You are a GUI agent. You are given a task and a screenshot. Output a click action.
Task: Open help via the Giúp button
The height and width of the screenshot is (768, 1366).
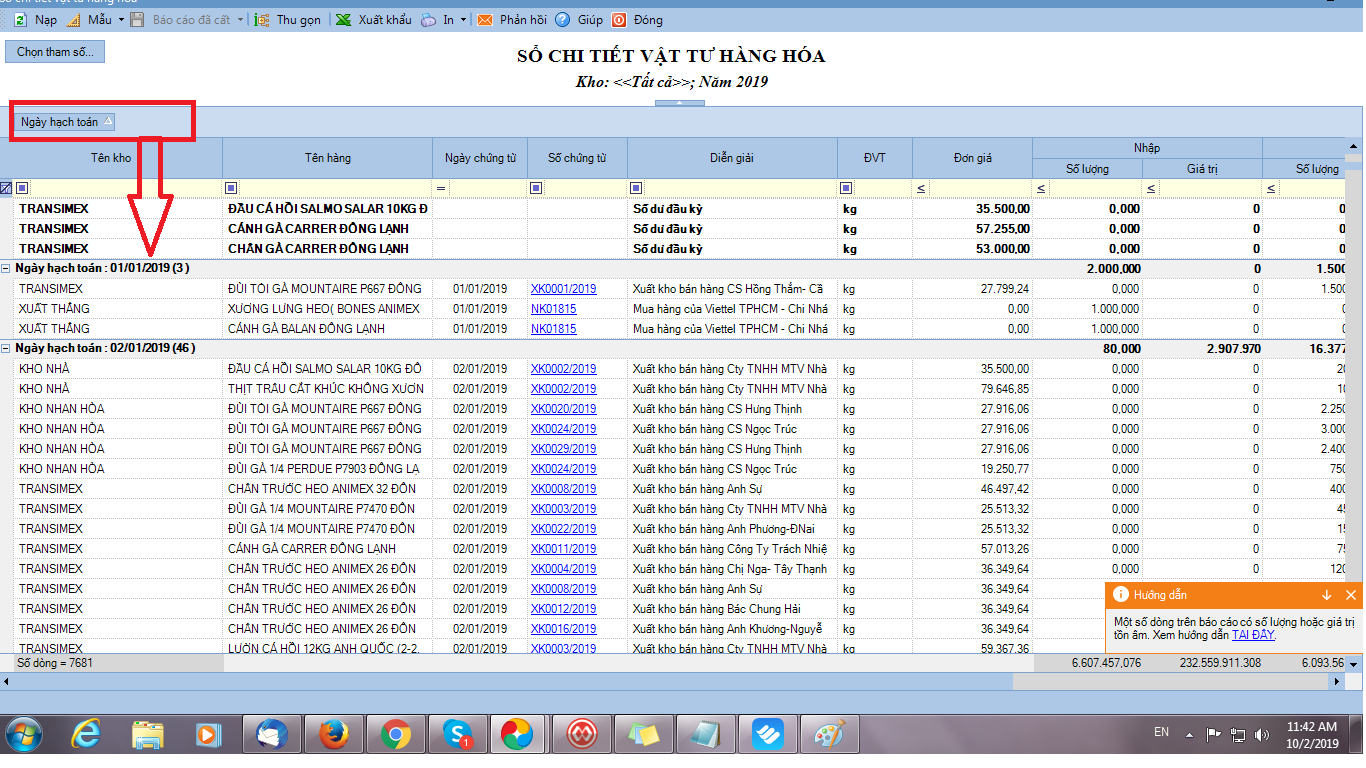tap(579, 19)
